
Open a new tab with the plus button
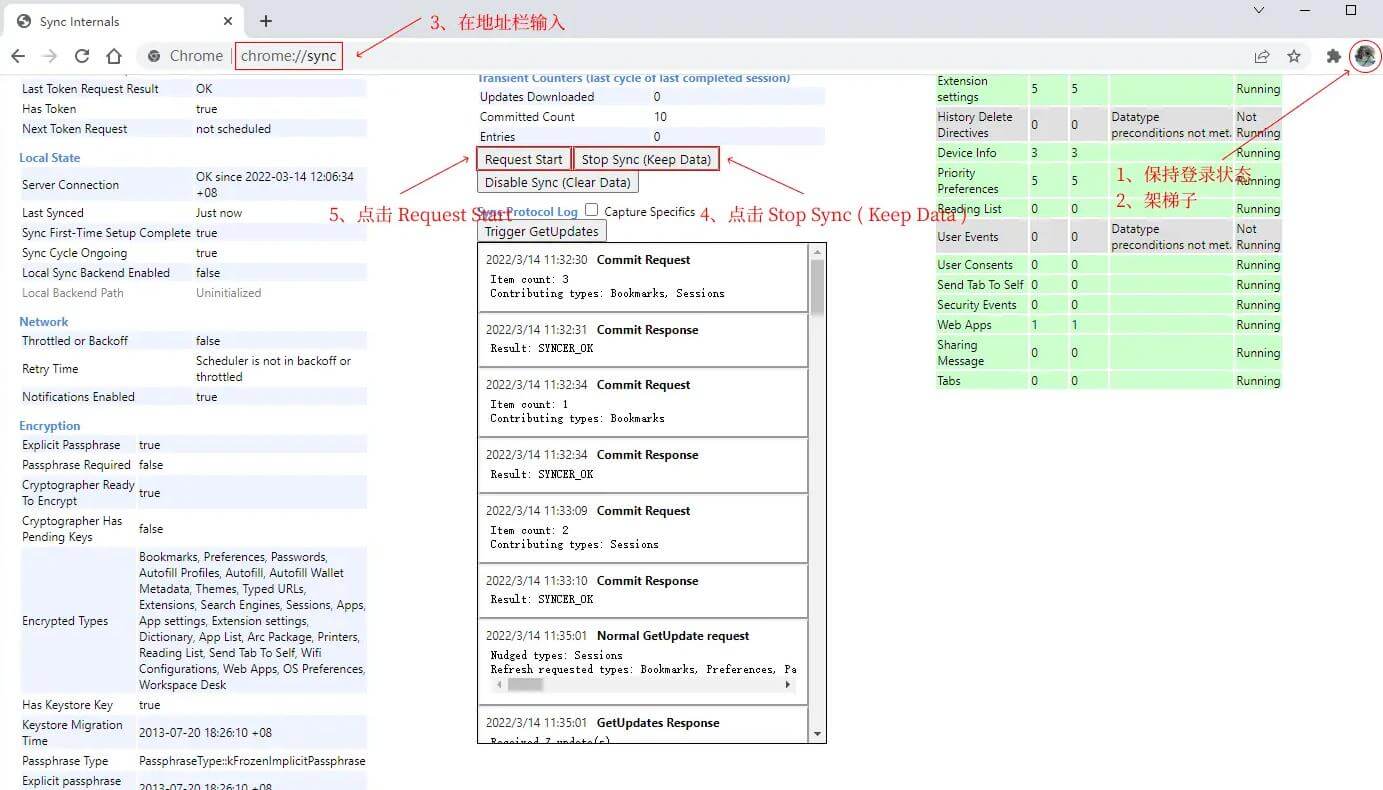[x=266, y=21]
